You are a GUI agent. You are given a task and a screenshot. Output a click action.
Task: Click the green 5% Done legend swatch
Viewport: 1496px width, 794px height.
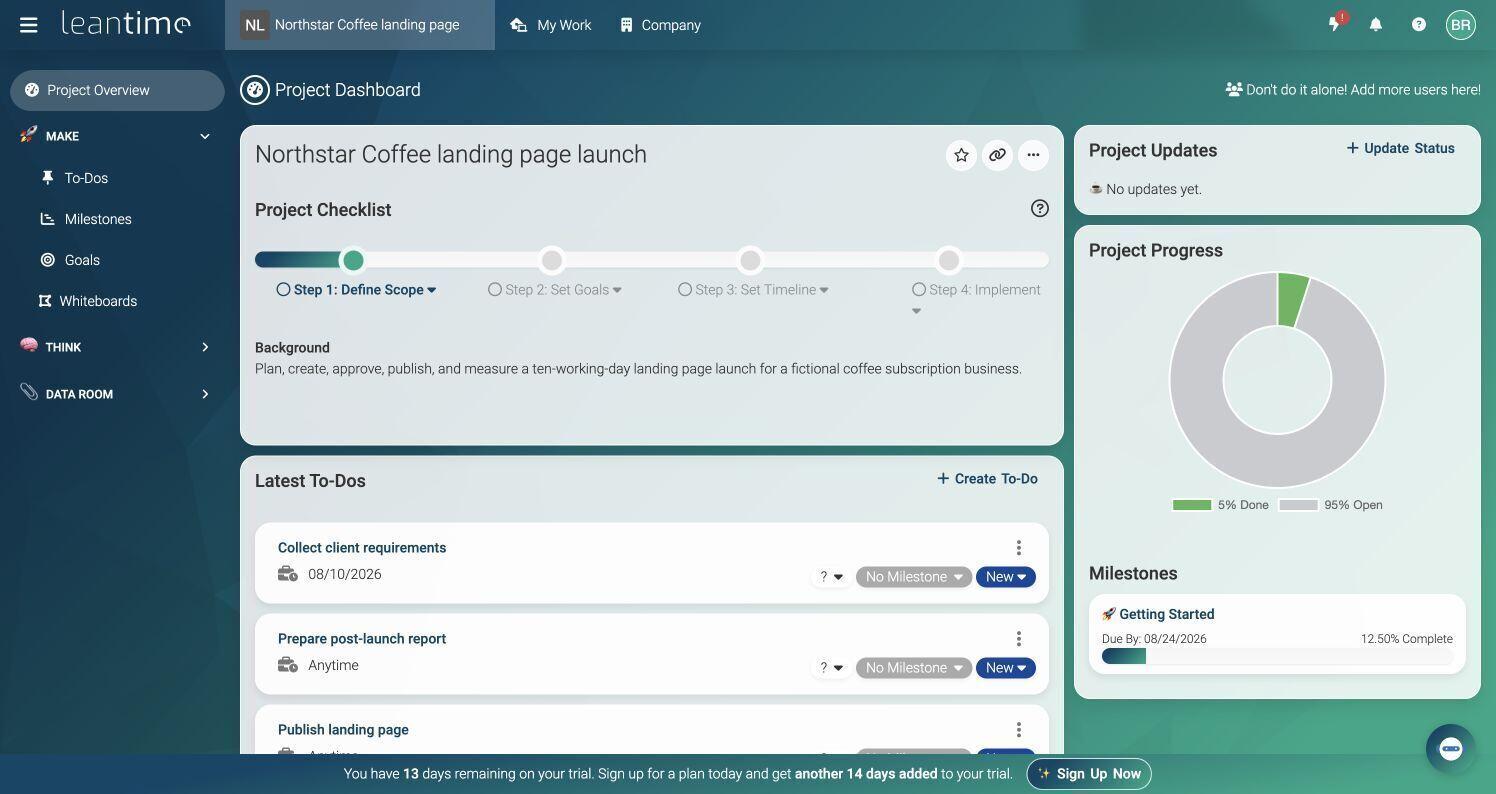point(1192,505)
